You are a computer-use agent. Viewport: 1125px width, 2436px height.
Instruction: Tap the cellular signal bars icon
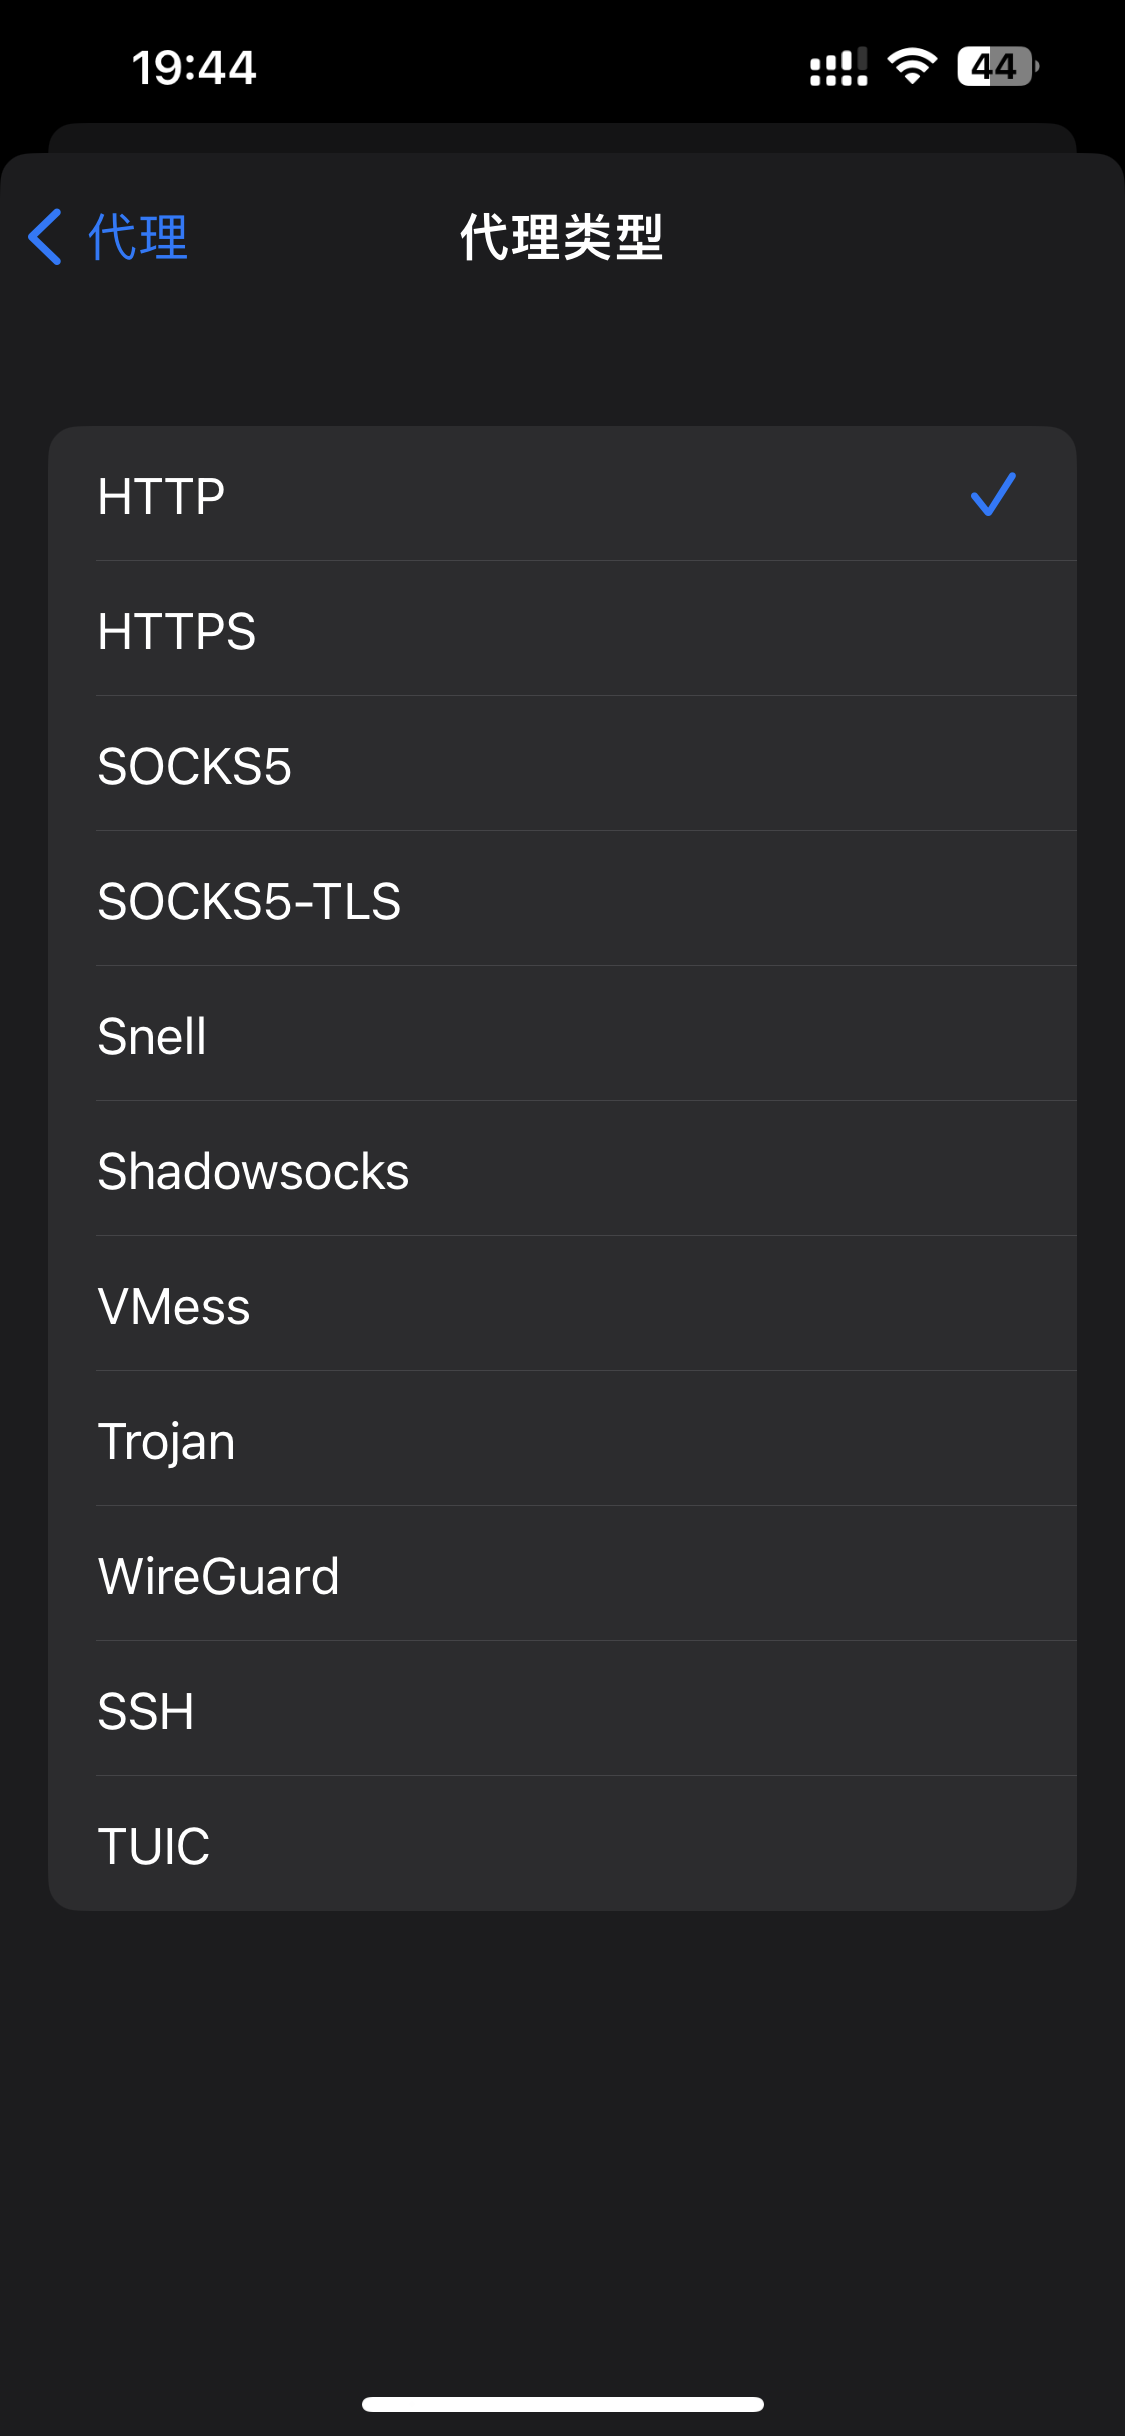coord(838,67)
